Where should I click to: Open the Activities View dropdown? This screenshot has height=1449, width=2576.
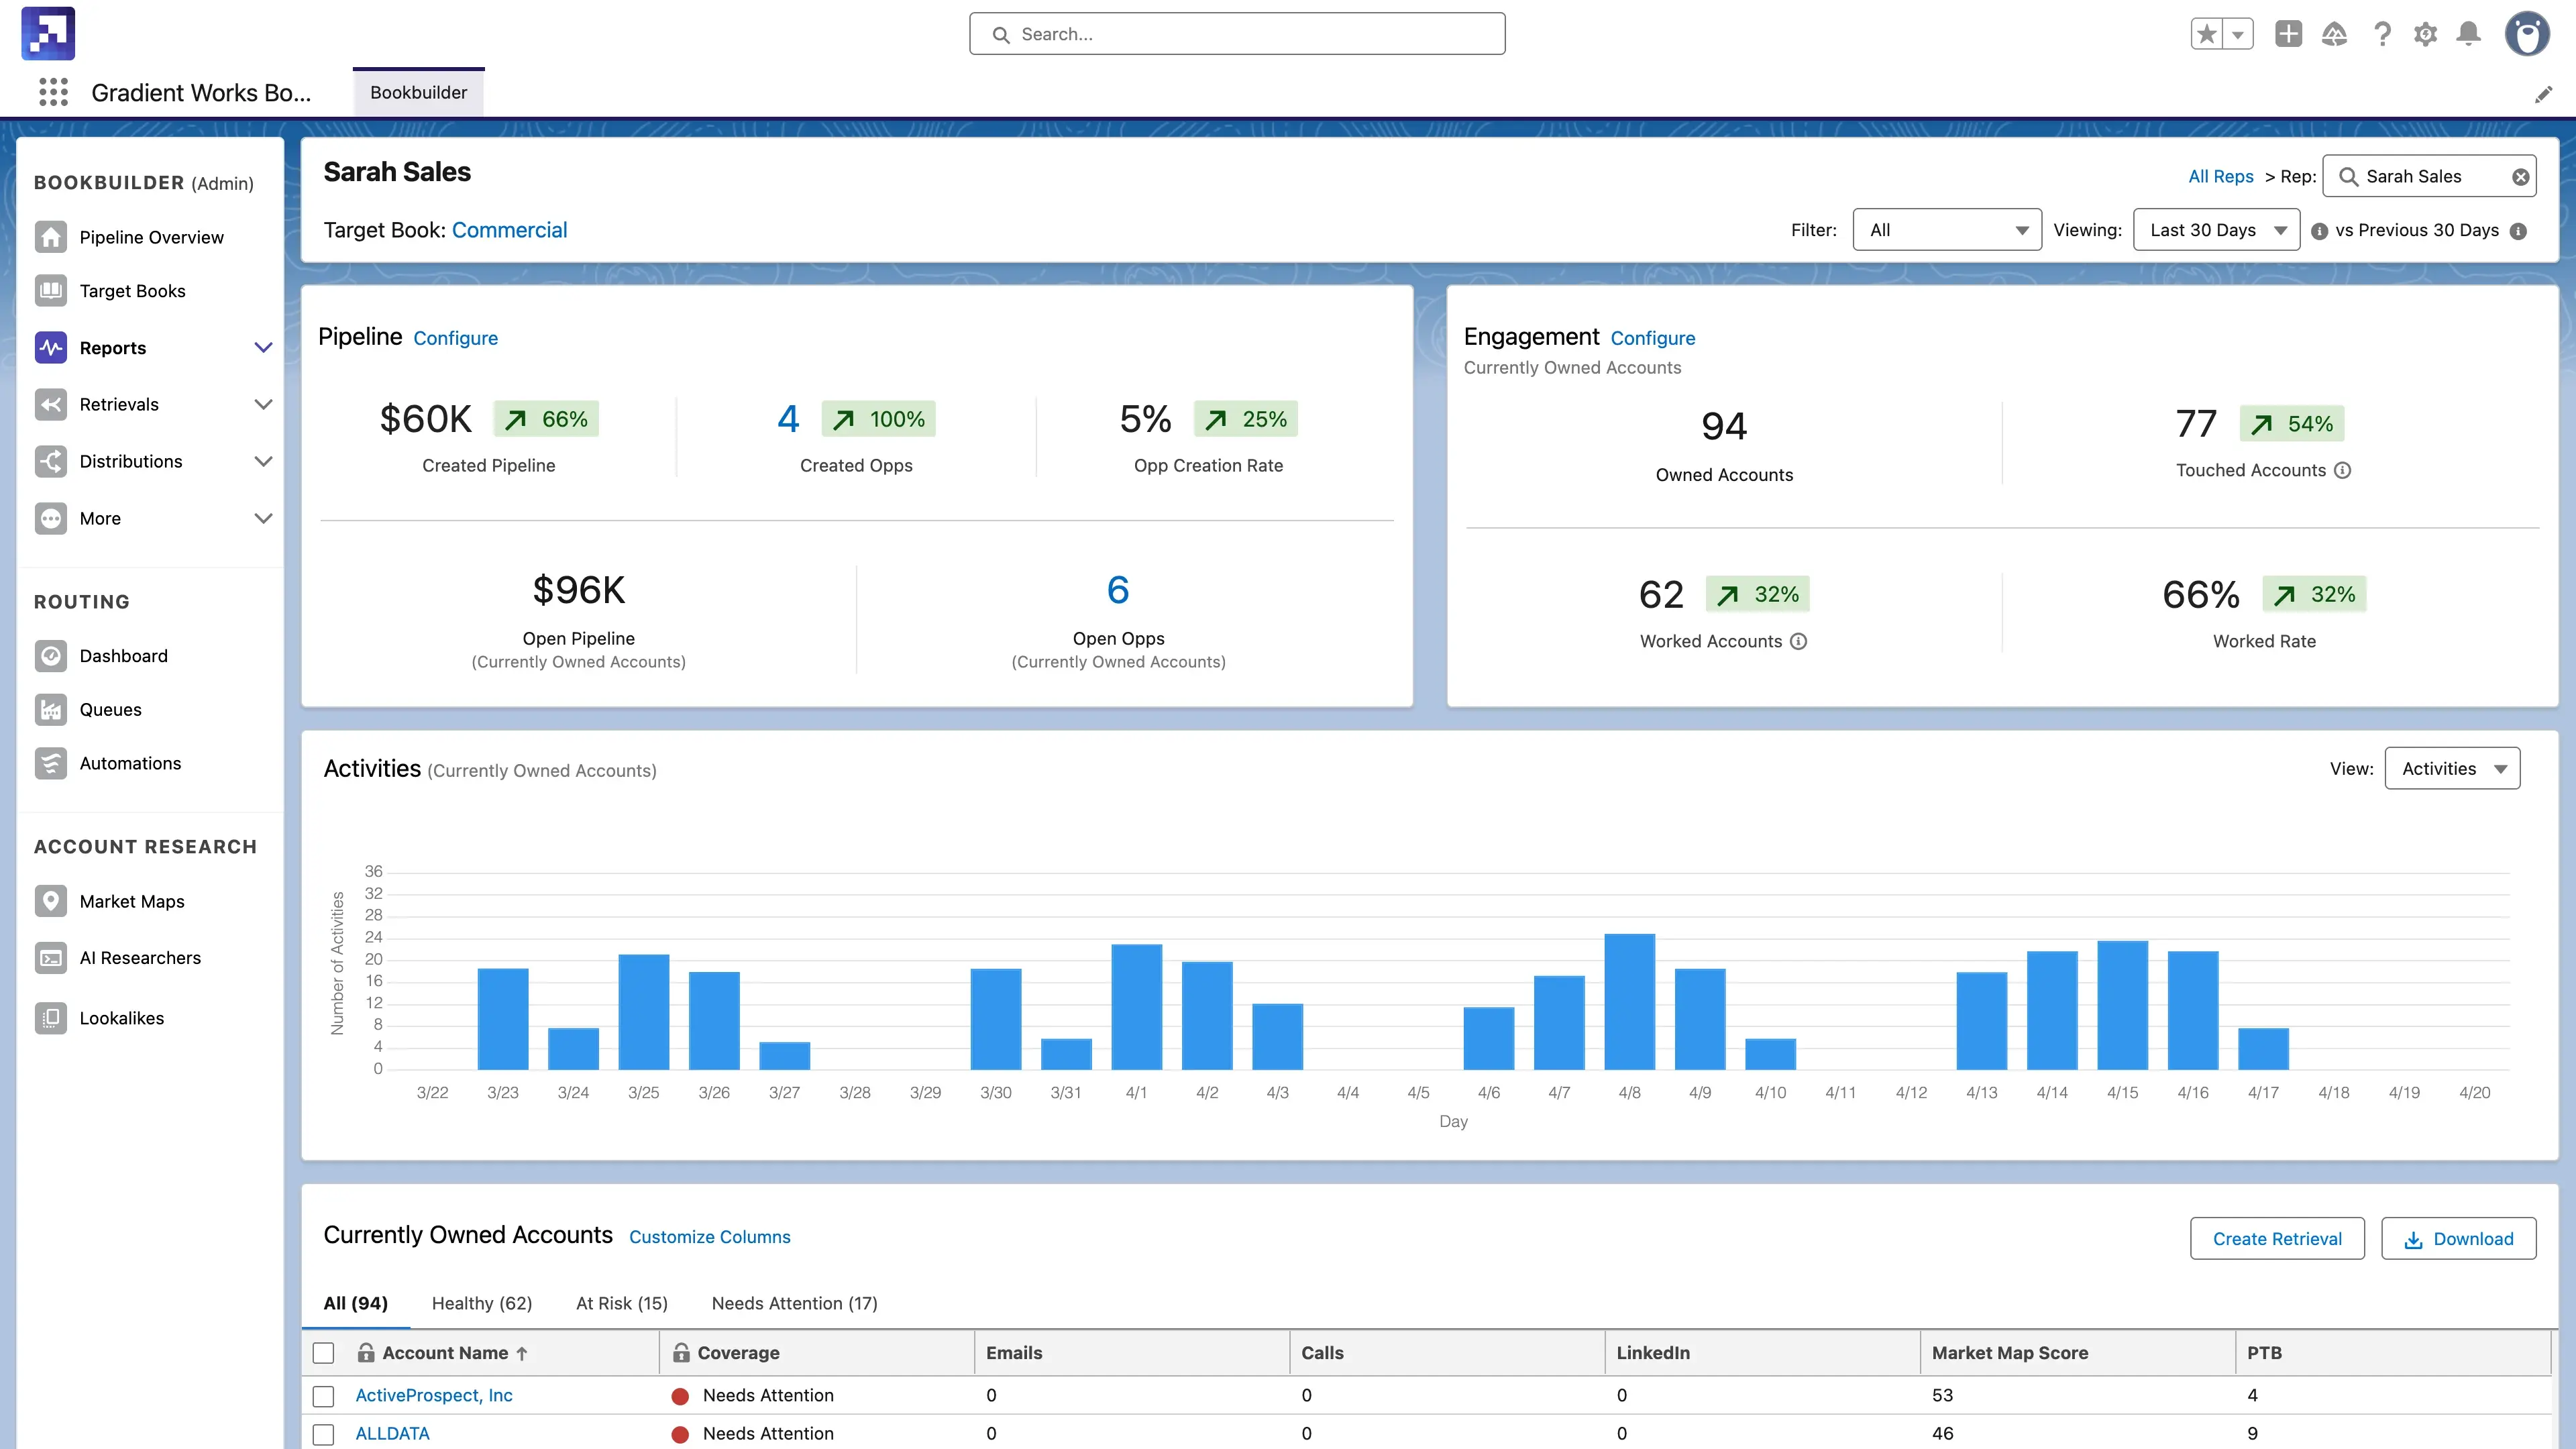[x=2452, y=769]
